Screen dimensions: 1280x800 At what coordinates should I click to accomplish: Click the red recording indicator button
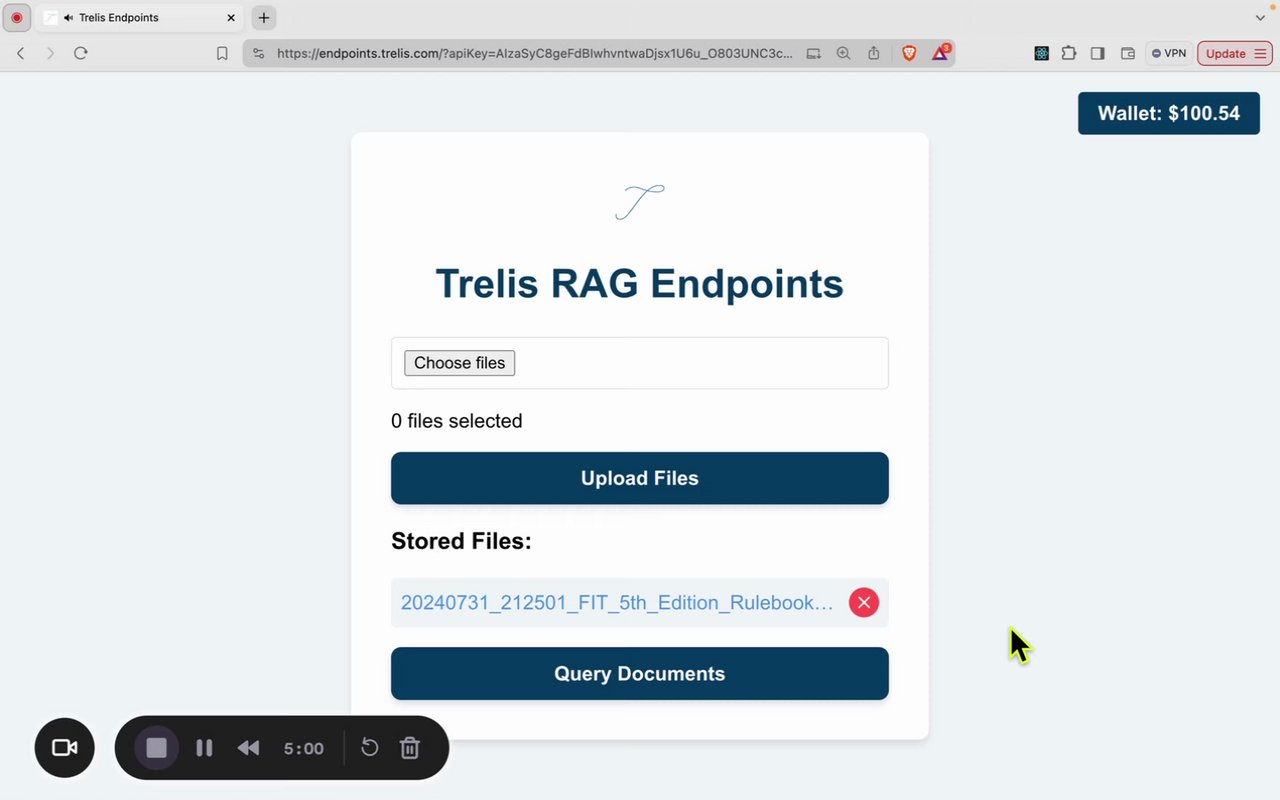(16, 18)
